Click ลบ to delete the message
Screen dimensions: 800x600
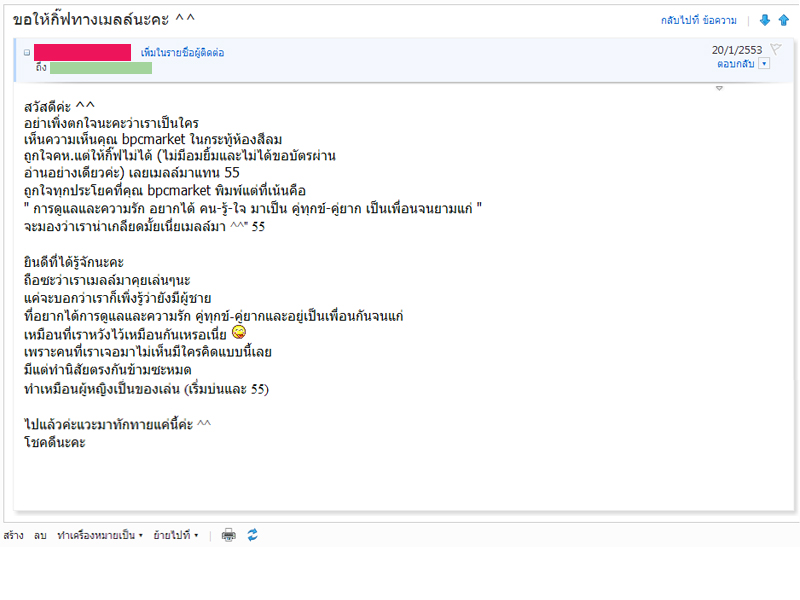pyautogui.click(x=40, y=535)
